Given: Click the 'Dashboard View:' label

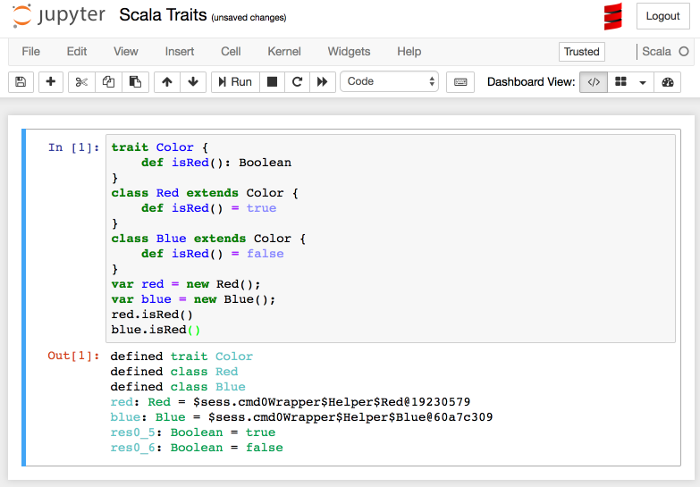Looking at the screenshot, I should coord(531,82).
